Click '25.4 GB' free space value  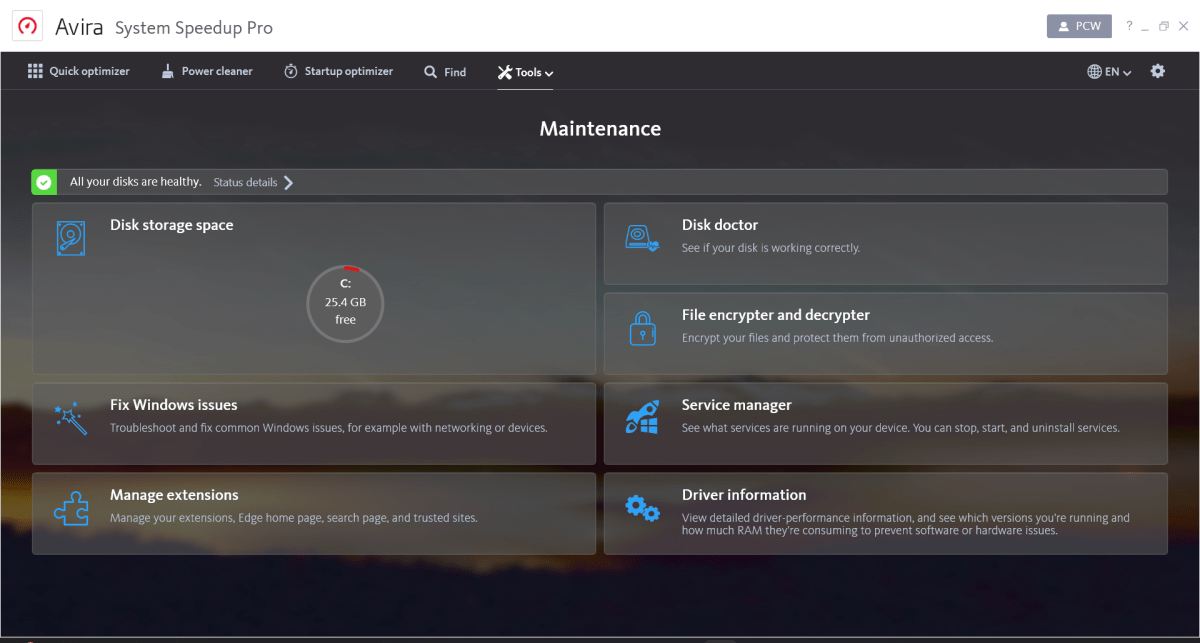[345, 302]
